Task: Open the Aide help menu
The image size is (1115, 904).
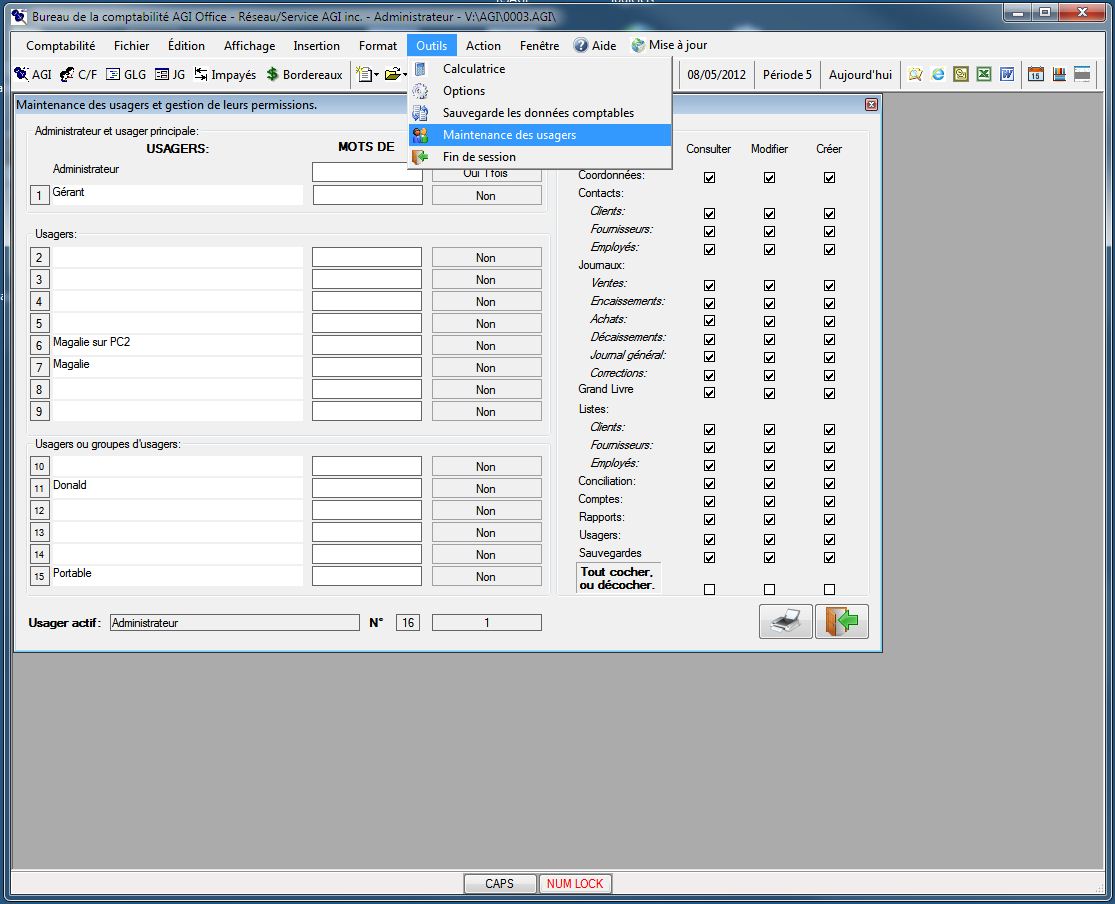Action: click(x=595, y=46)
